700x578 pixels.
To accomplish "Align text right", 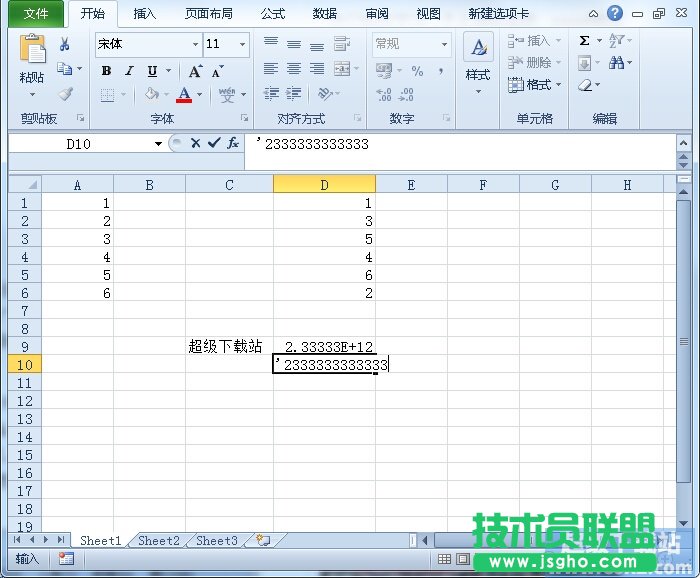I will pos(317,68).
